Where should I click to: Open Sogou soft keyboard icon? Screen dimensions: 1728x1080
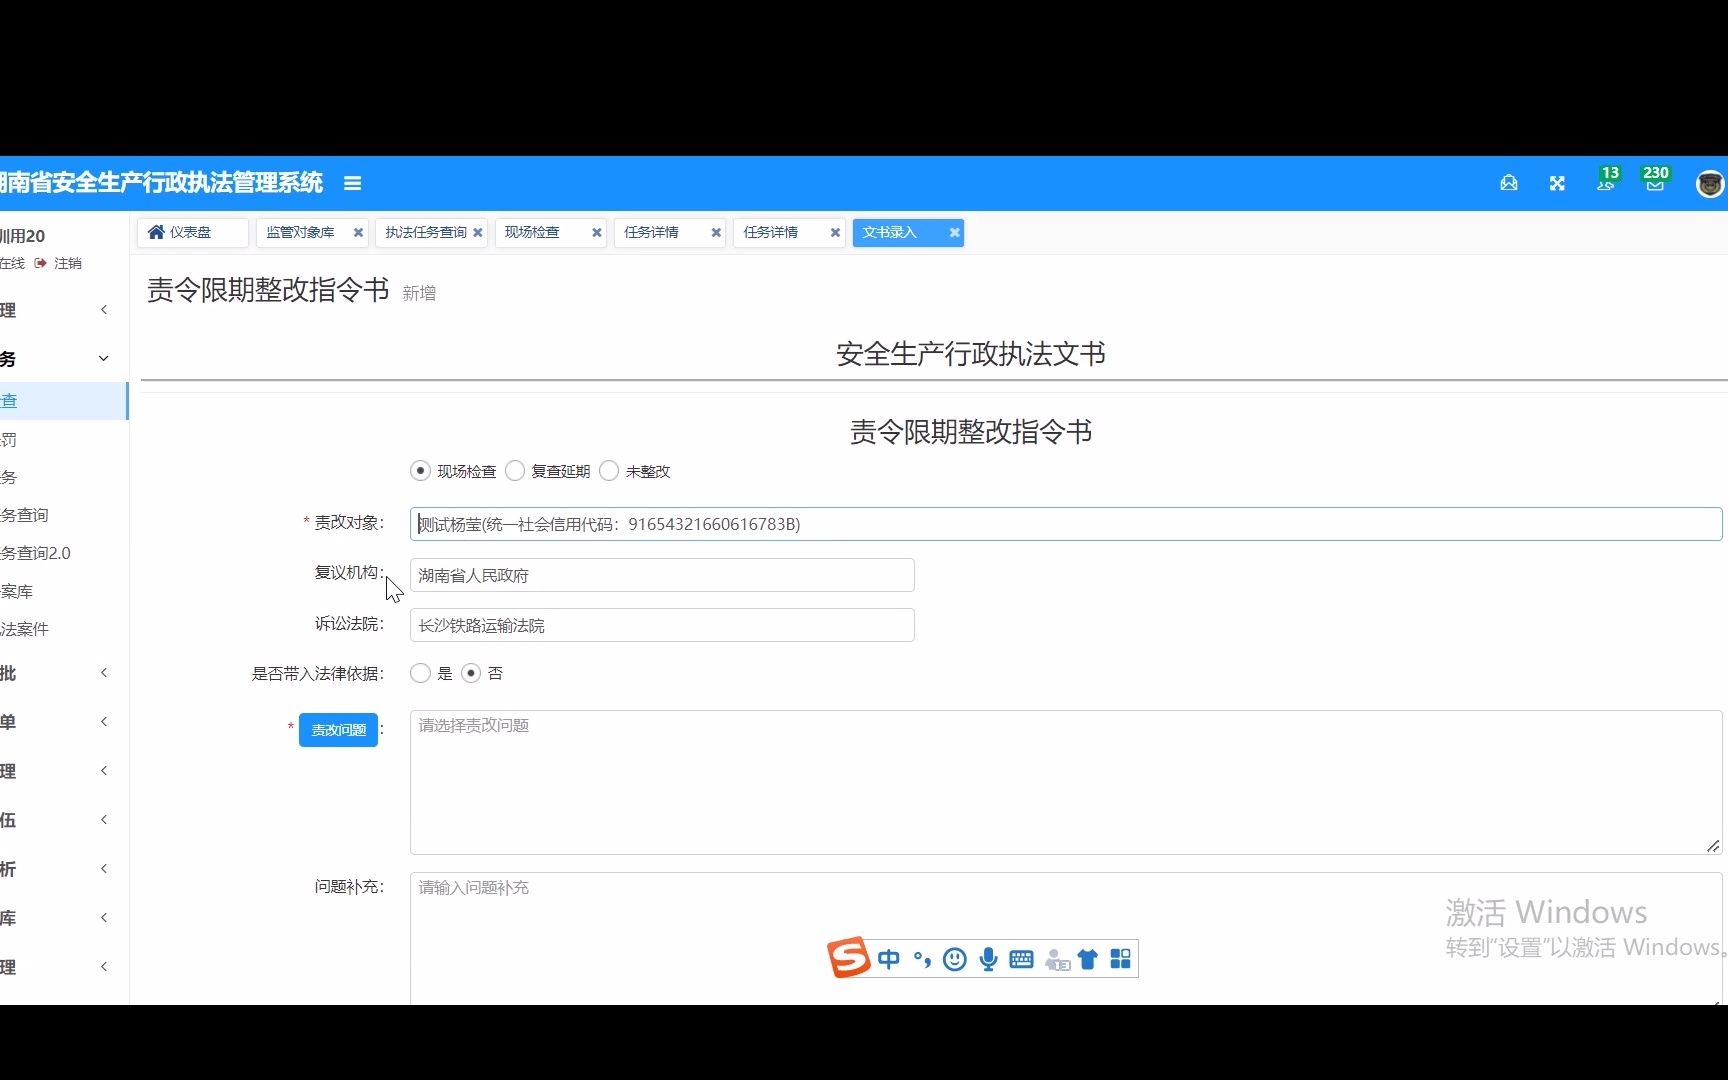tap(1021, 960)
